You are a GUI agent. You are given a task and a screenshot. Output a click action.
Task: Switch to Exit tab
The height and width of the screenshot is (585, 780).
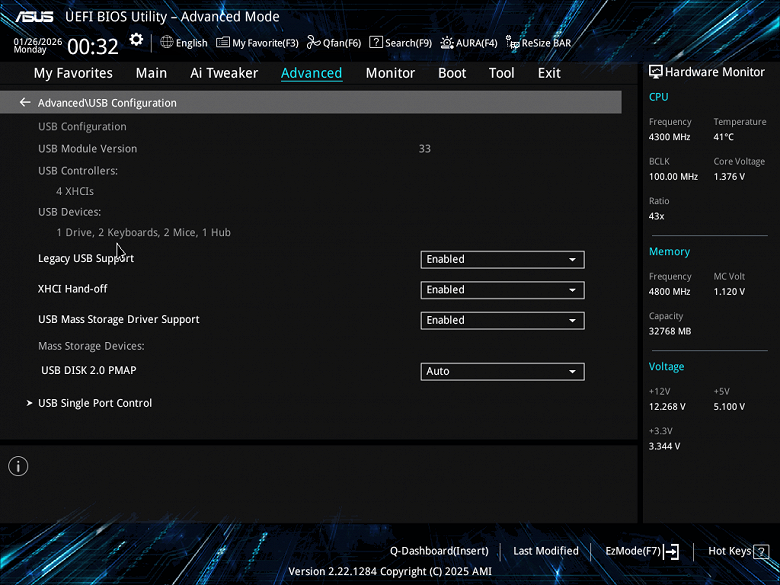(549, 73)
